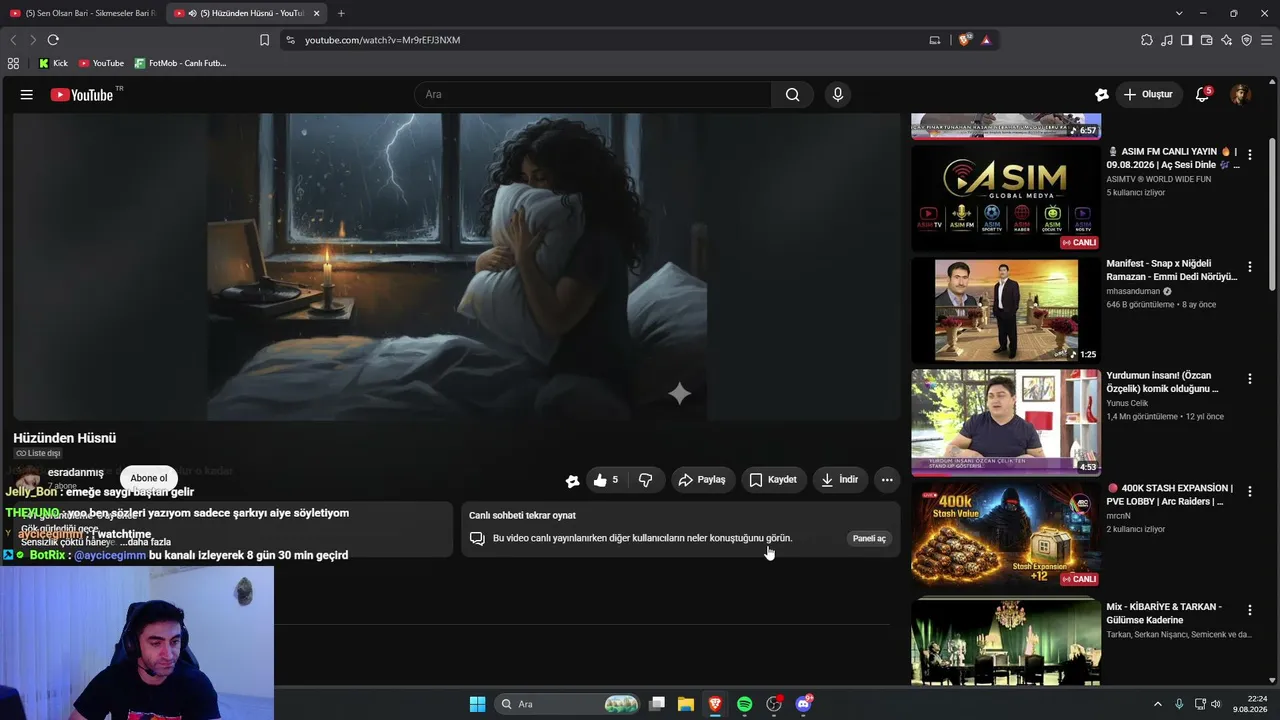Click the Kaydet save button
1280x720 pixels.
(773, 480)
